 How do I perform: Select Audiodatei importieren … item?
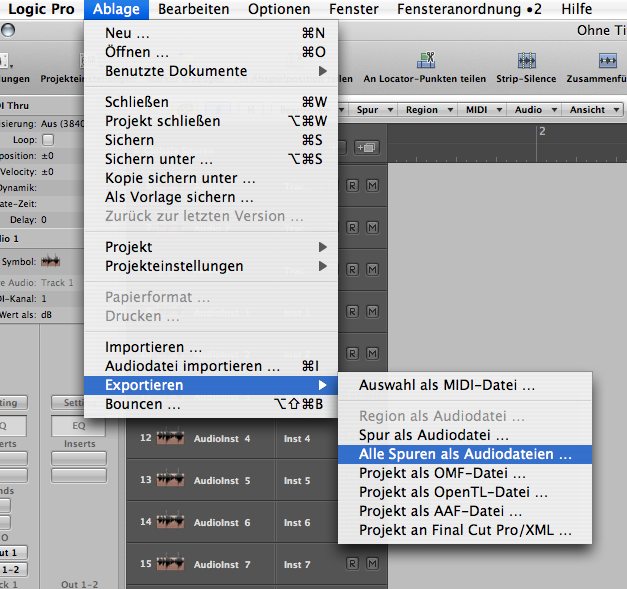coord(211,366)
